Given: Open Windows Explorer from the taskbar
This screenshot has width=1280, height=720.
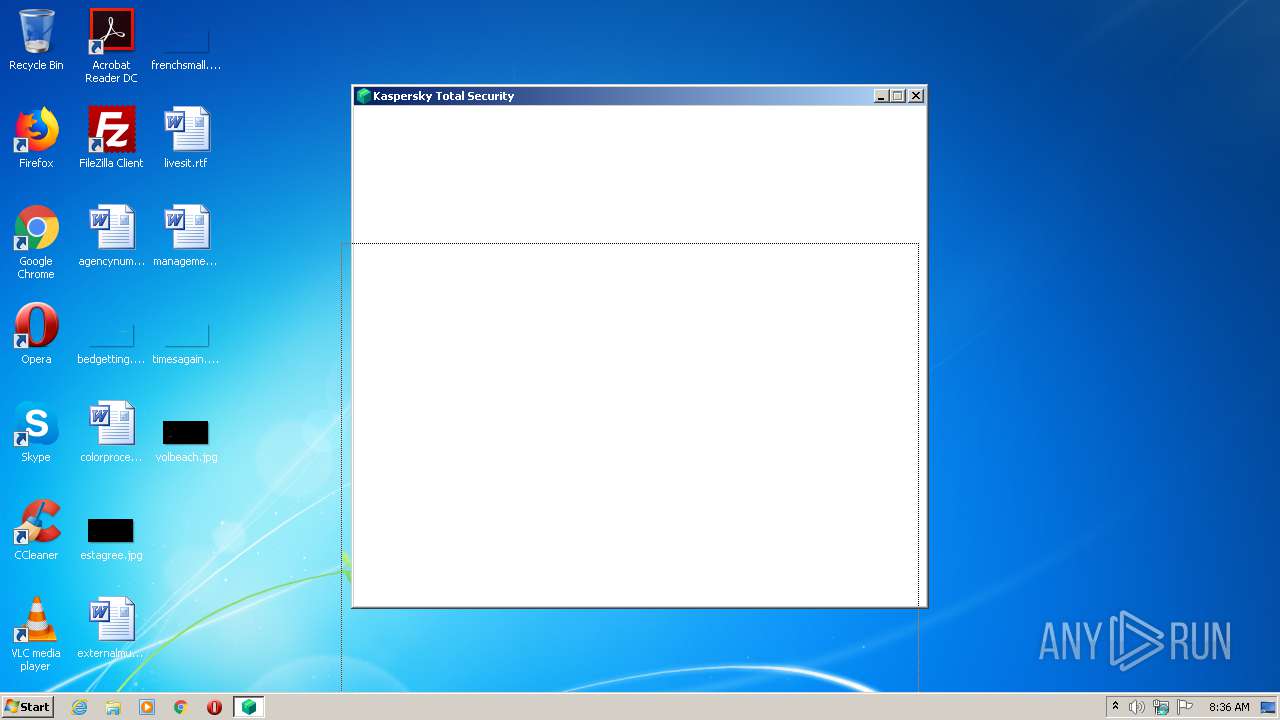Looking at the screenshot, I should point(113,707).
